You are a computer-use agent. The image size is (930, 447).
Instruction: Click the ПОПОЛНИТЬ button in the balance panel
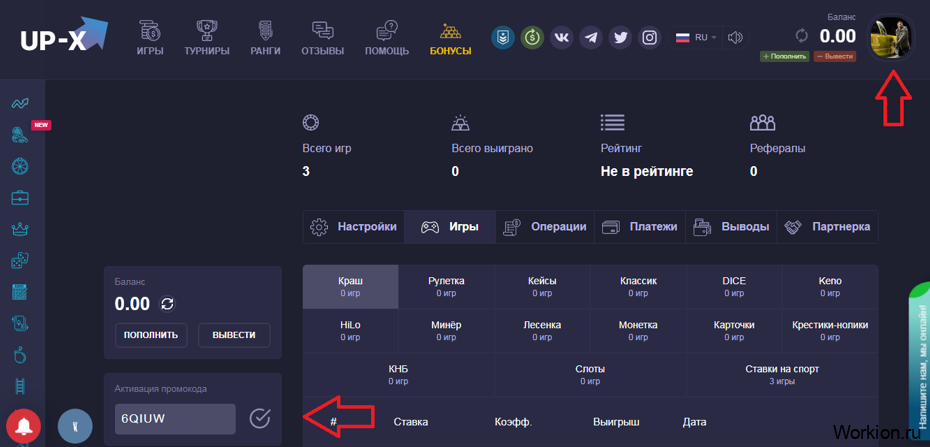[151, 335]
